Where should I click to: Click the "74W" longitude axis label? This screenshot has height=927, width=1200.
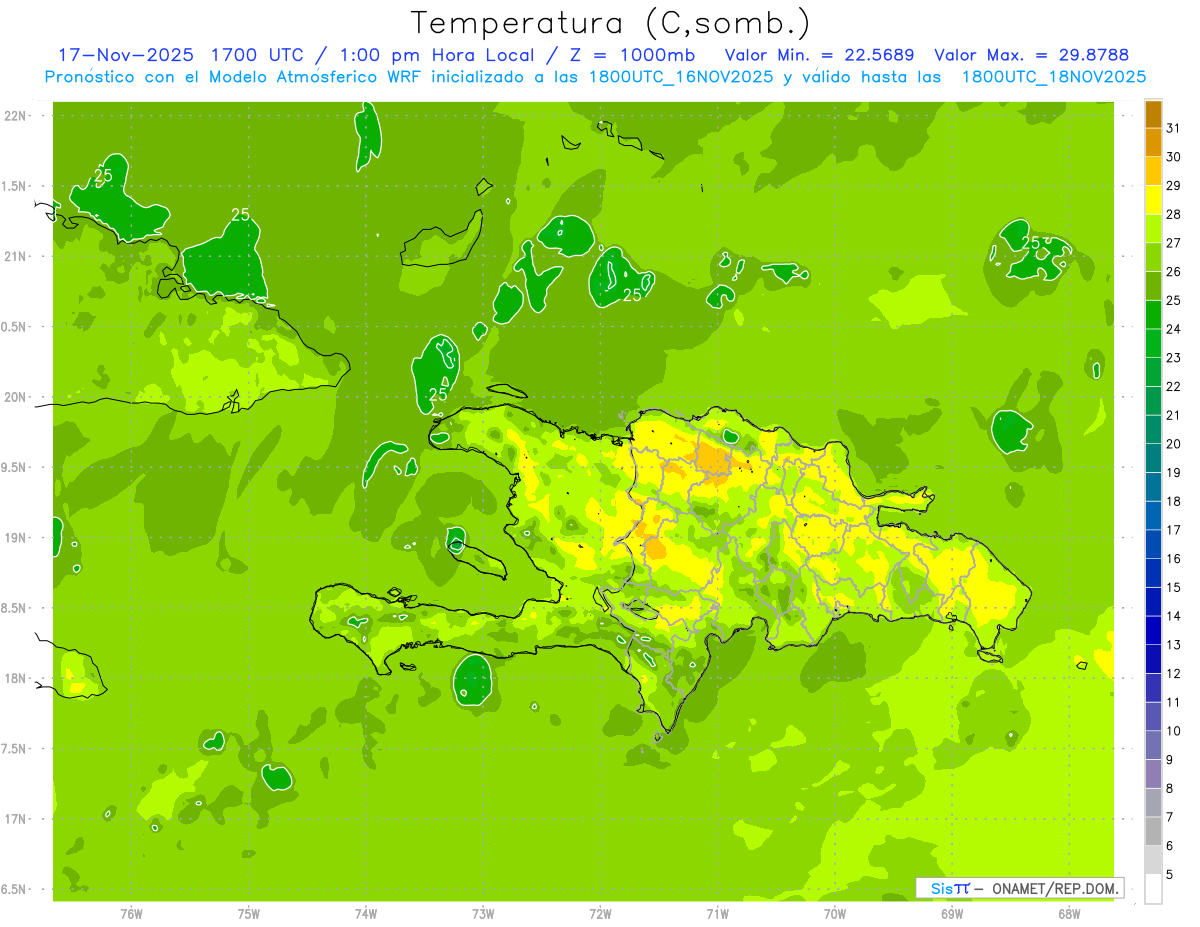pos(366,913)
